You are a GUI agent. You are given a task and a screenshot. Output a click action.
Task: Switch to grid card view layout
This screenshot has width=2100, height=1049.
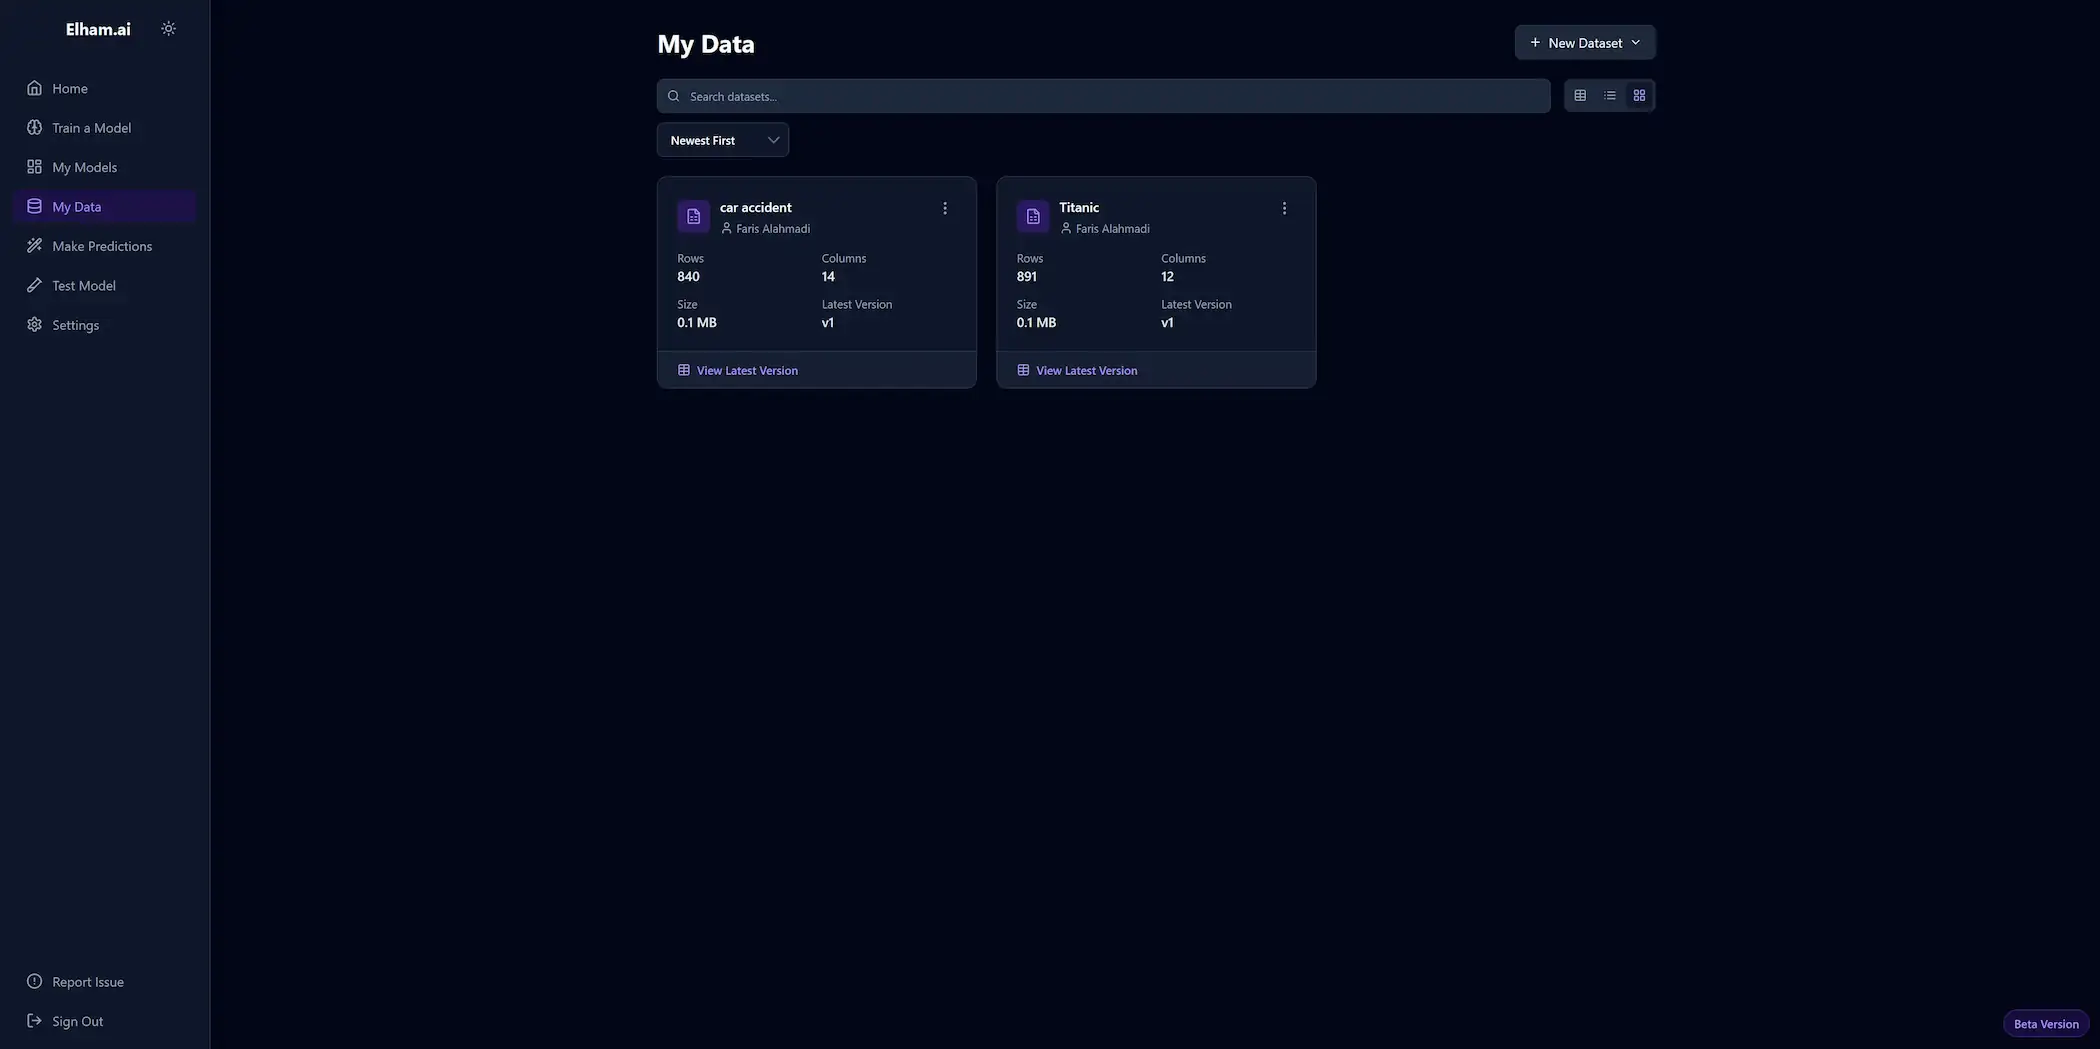(x=1639, y=96)
